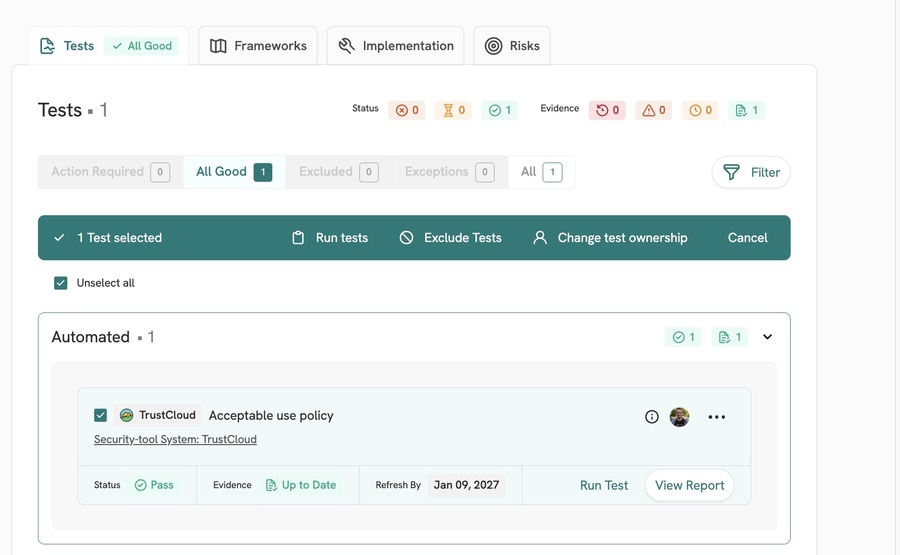The width and height of the screenshot is (900, 555).
Task: Click the Jan 09, 2027 refresh date
Action: coord(466,485)
